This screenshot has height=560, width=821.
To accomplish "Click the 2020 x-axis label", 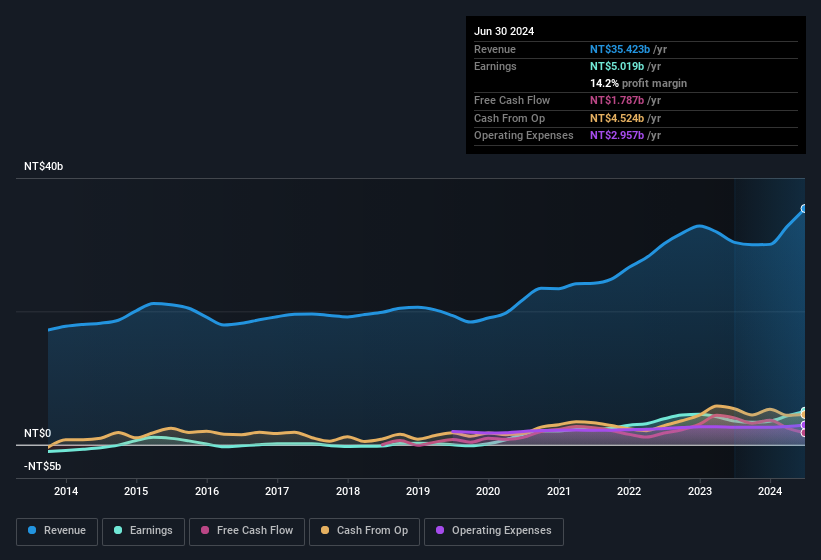I will click(488, 491).
